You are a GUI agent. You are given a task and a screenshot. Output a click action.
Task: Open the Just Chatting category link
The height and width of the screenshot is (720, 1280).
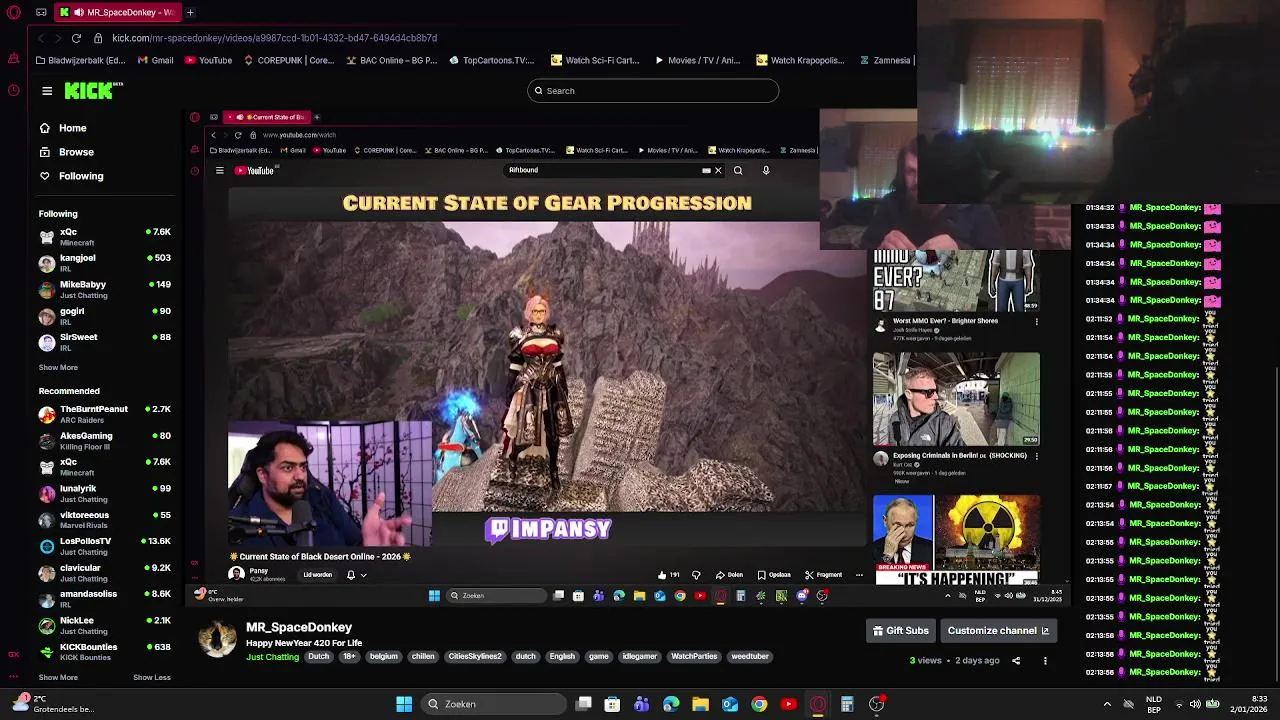(x=272, y=657)
